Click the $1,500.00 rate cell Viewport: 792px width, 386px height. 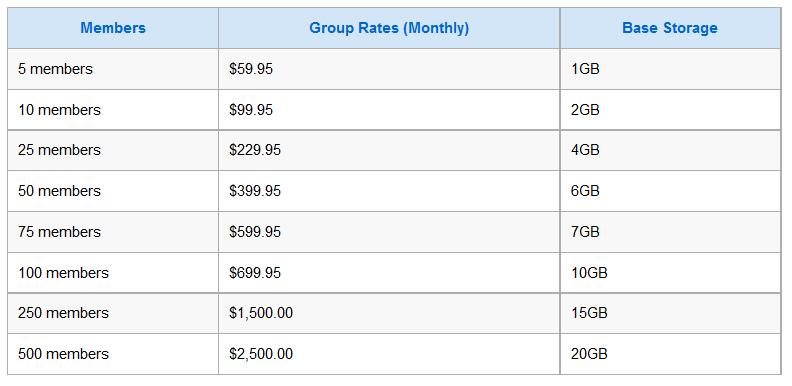click(389, 313)
